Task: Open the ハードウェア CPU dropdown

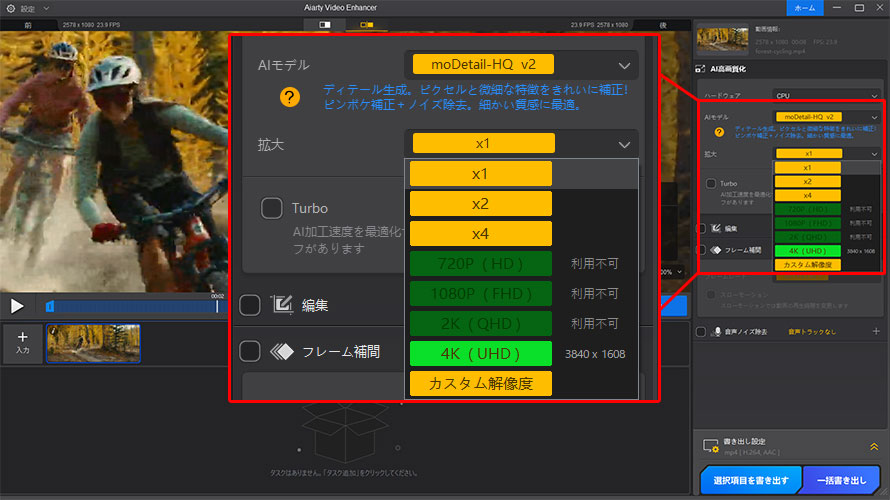Action: tap(826, 95)
